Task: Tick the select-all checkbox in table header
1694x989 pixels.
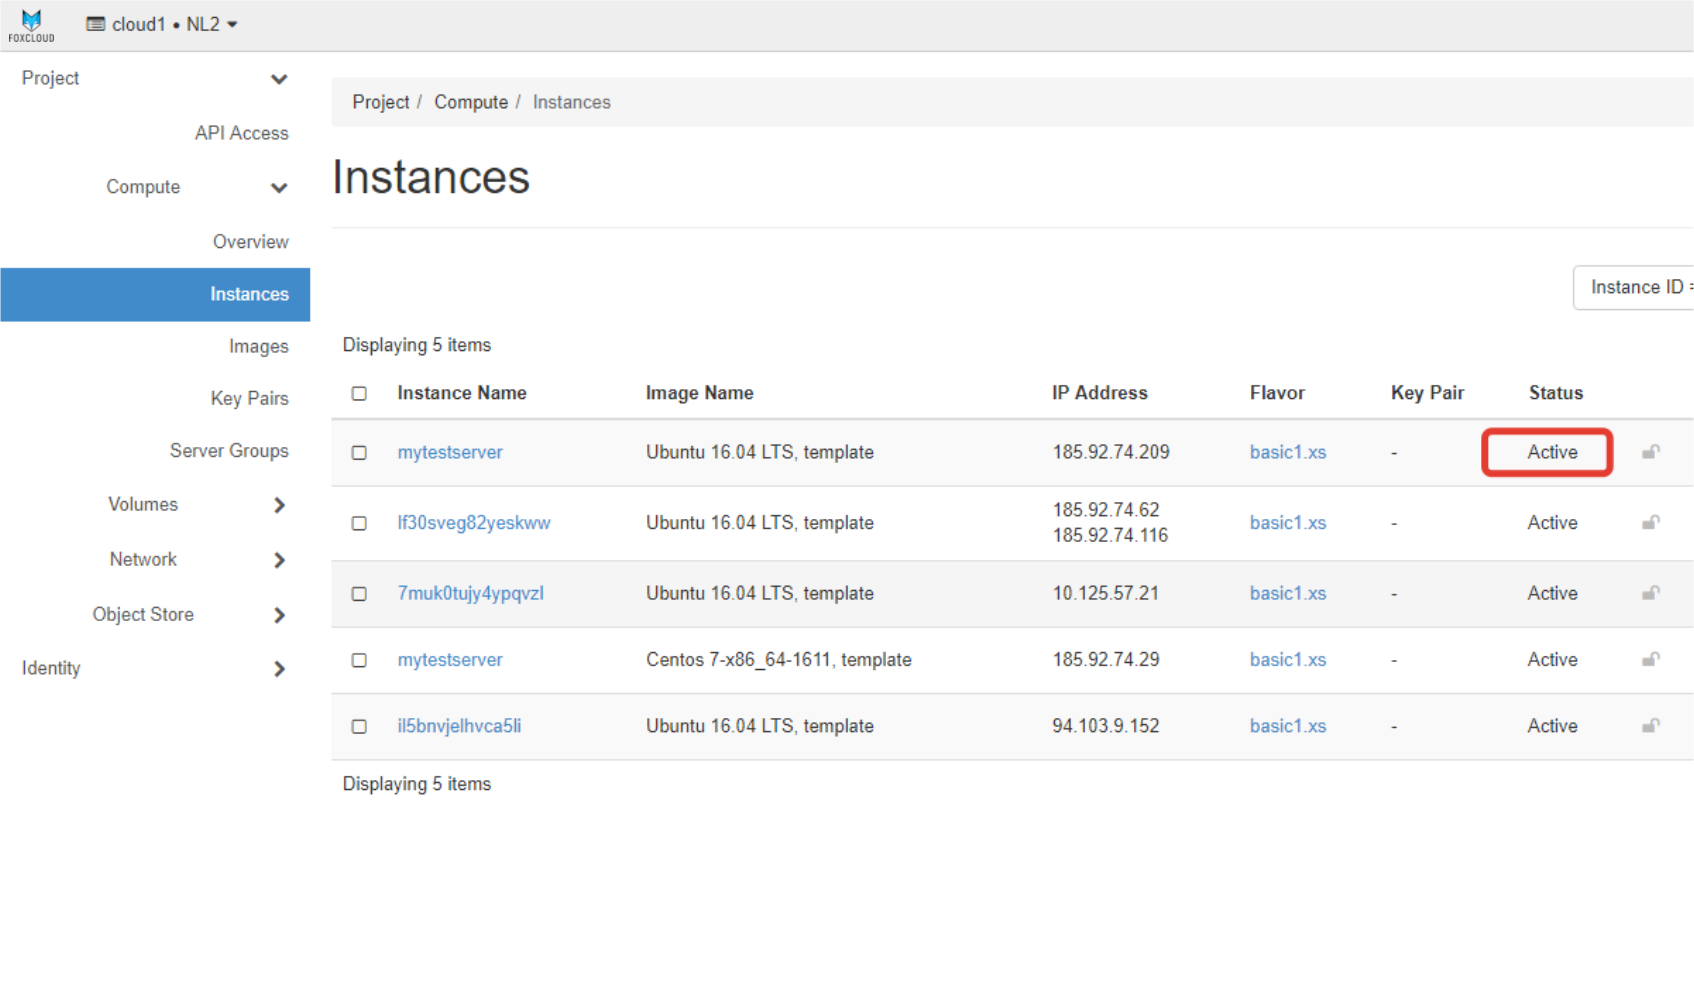Action: (x=359, y=393)
